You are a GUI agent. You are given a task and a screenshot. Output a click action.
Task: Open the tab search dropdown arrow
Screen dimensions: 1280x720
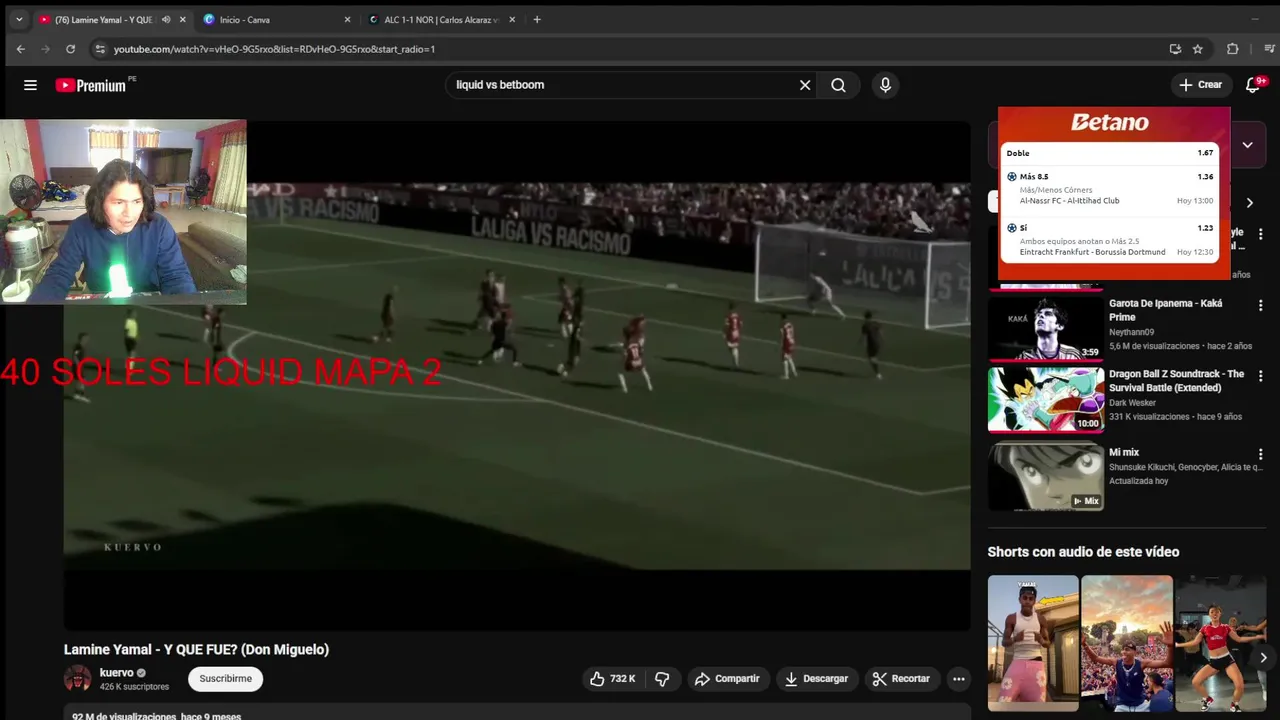(18, 19)
